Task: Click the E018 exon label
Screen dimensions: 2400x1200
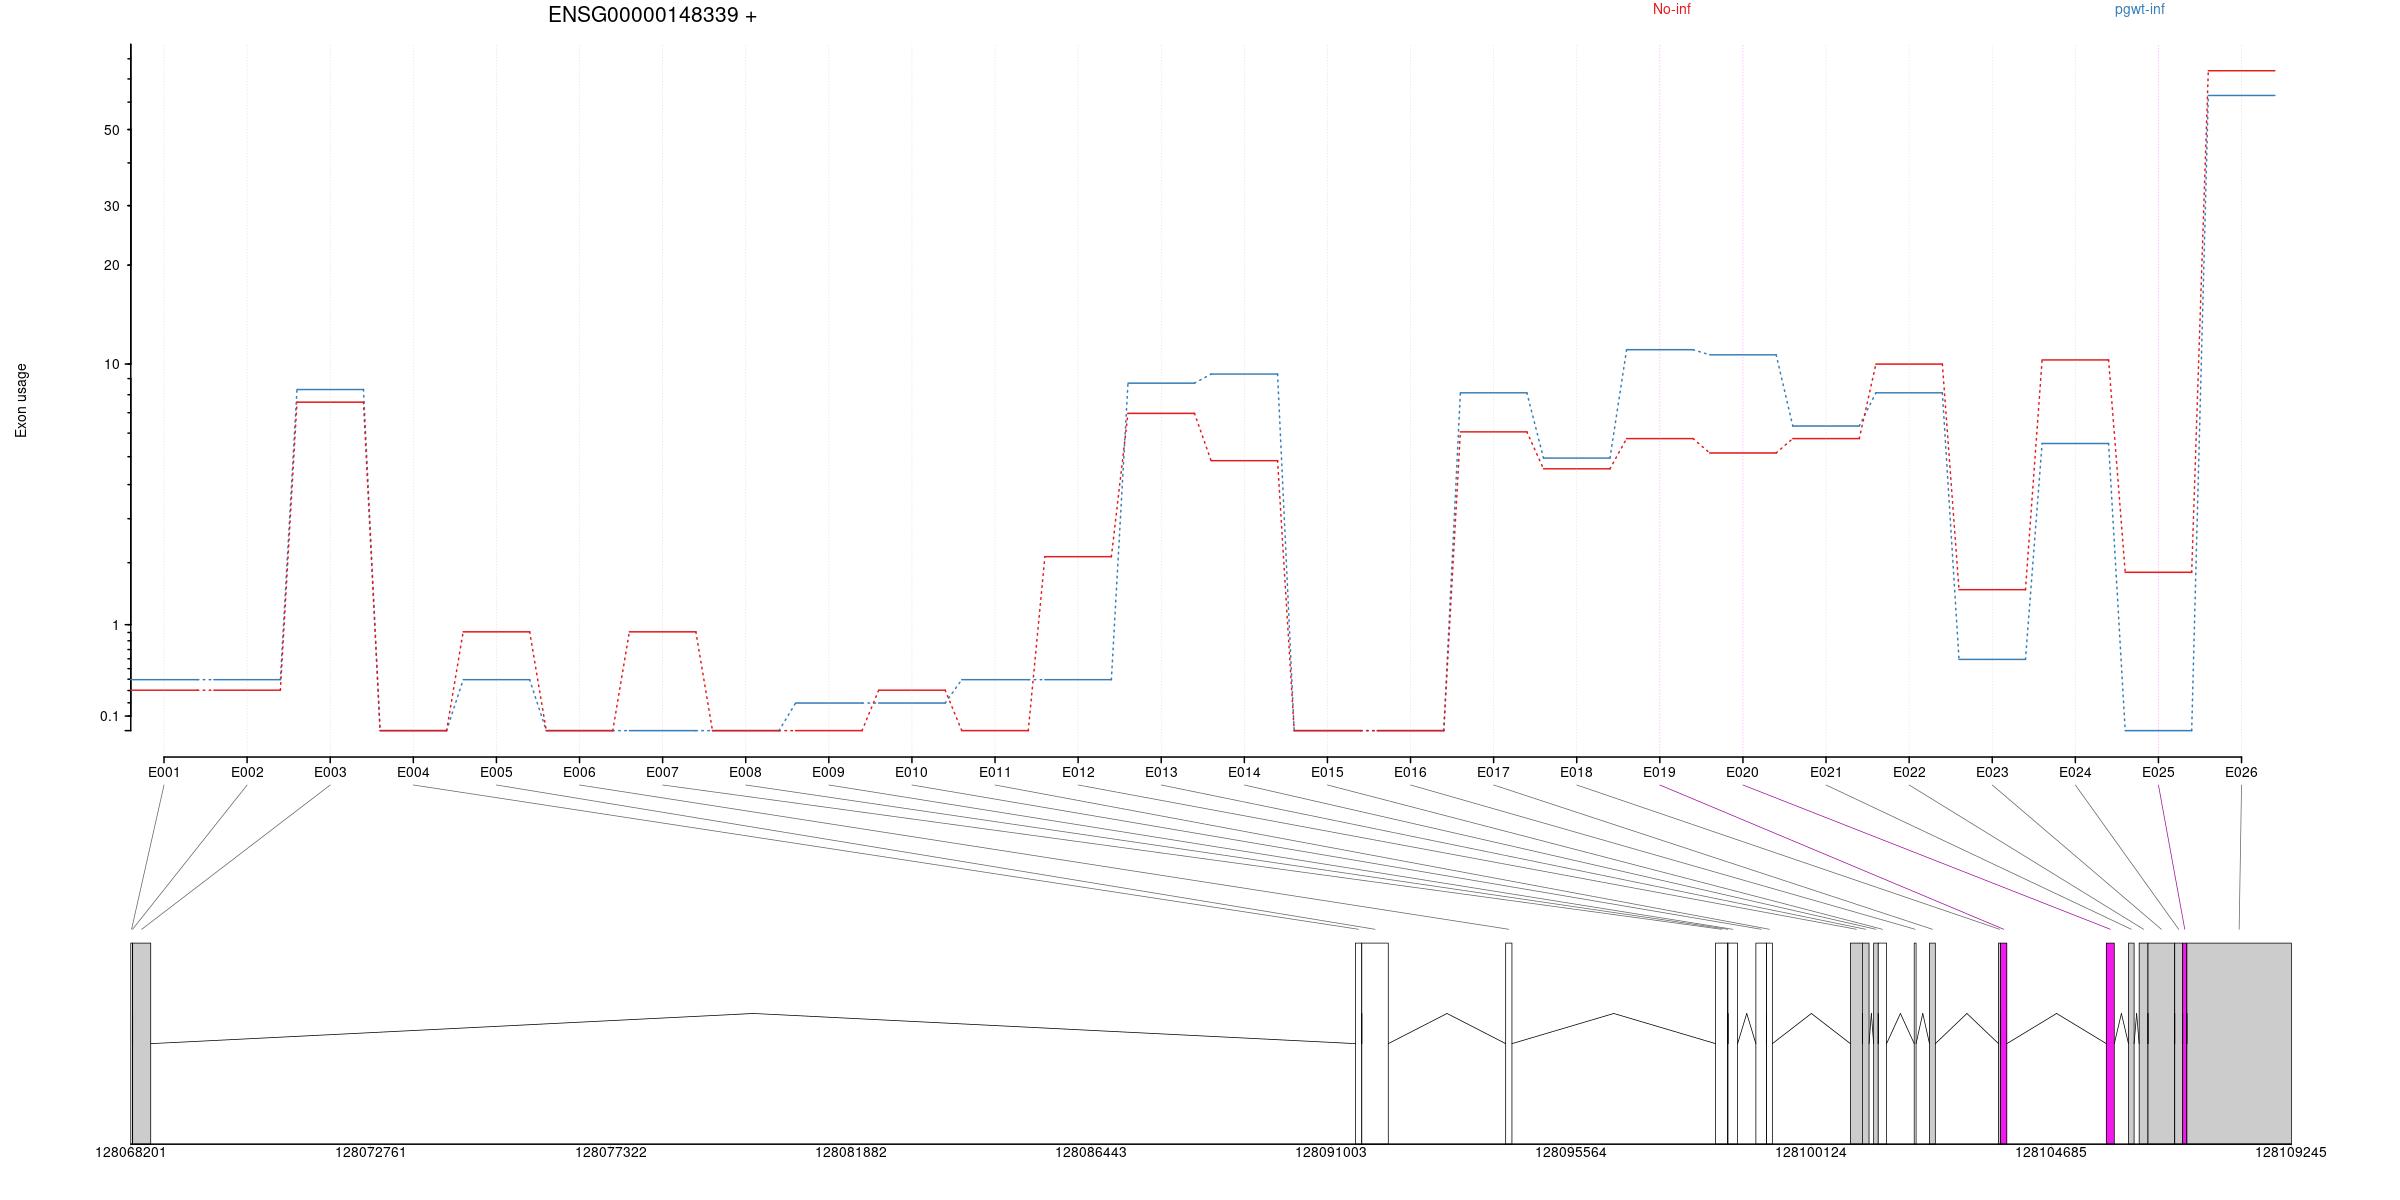Action: click(x=1576, y=772)
